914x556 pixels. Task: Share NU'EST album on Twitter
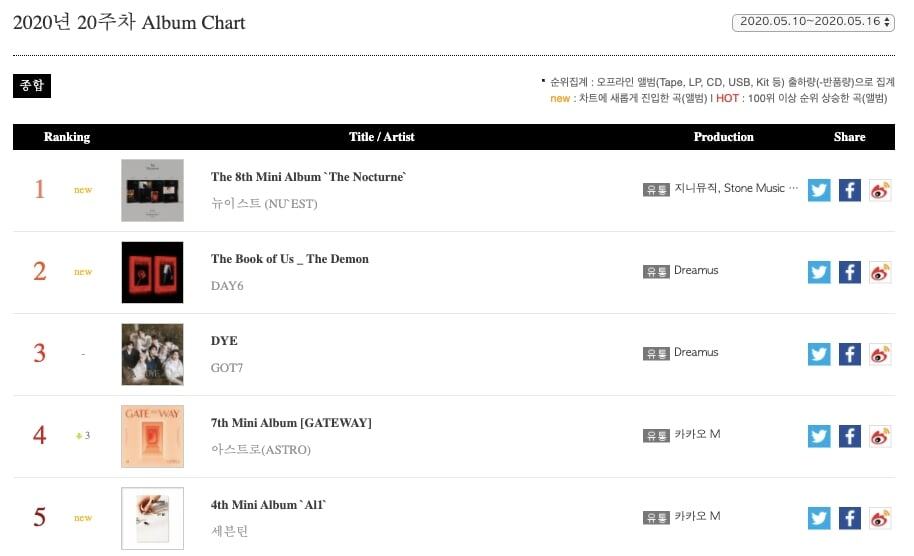(x=819, y=189)
